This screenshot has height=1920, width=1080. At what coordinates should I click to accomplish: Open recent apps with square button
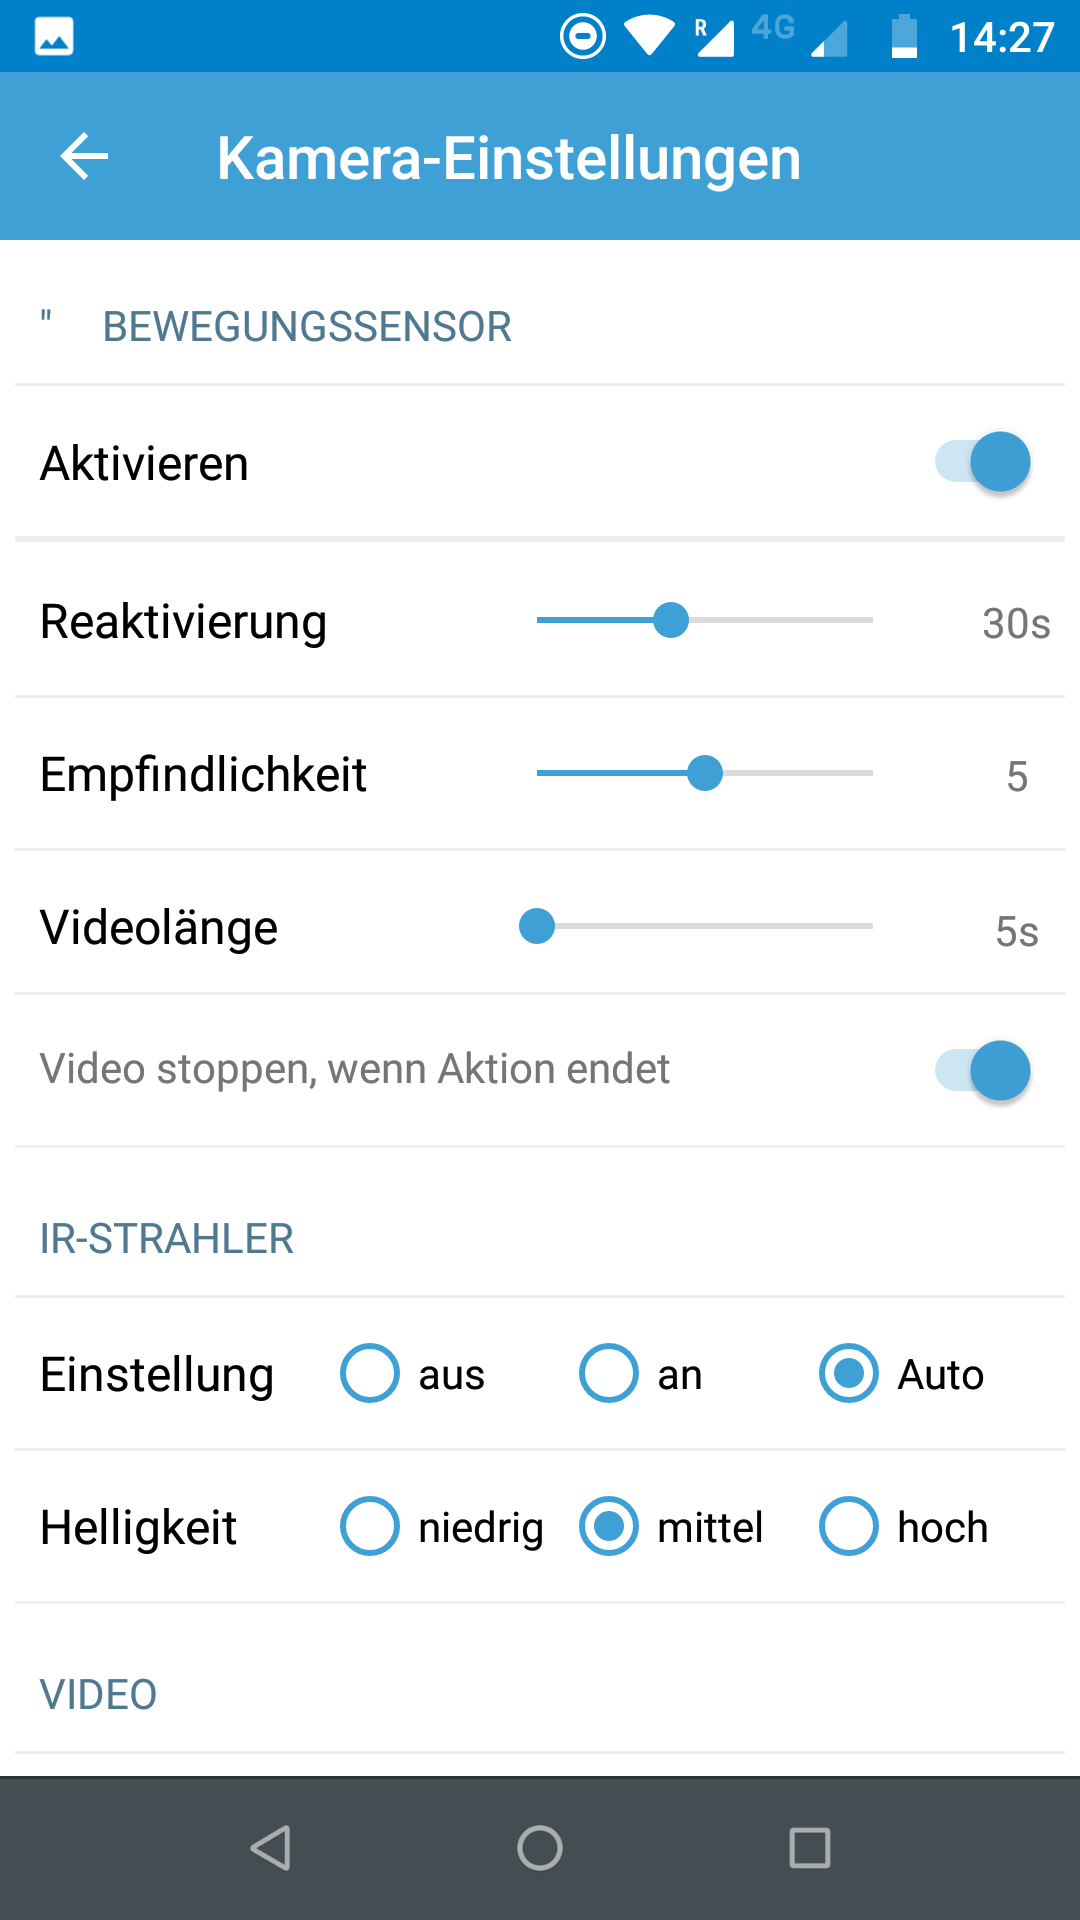[809, 1848]
